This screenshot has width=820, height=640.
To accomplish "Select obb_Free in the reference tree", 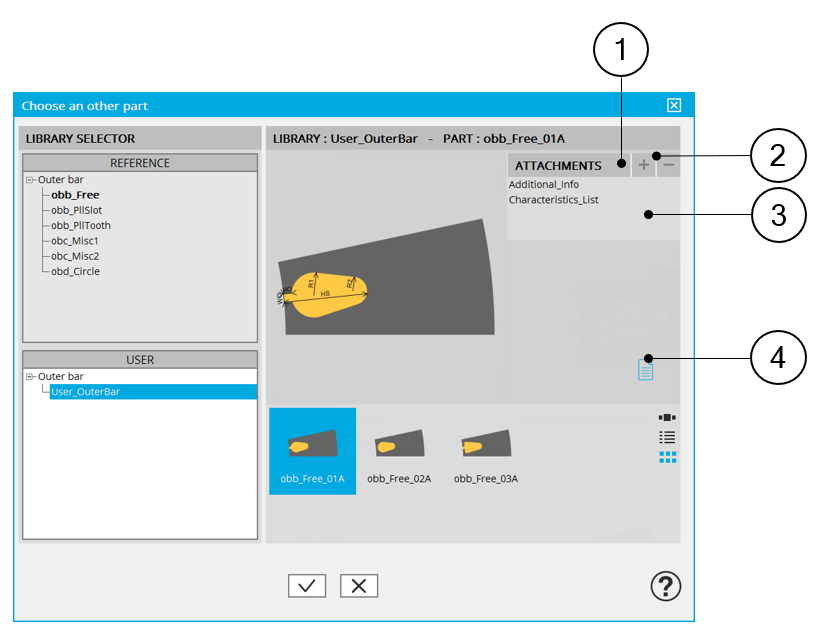I will click(x=75, y=195).
